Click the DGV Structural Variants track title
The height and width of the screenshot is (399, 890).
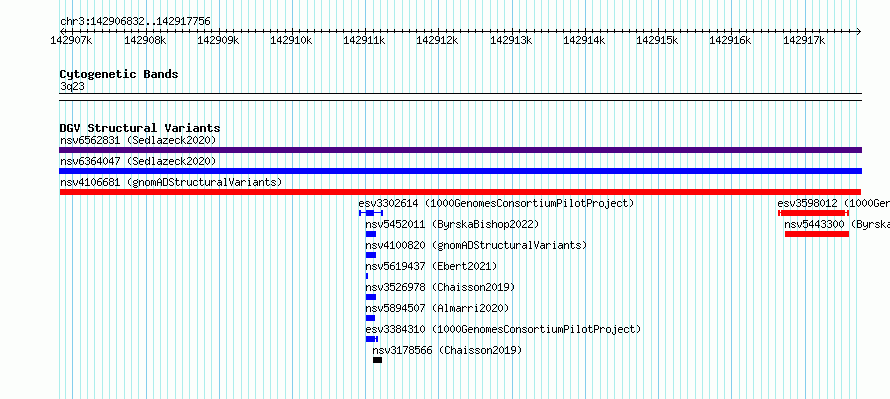click(x=140, y=128)
